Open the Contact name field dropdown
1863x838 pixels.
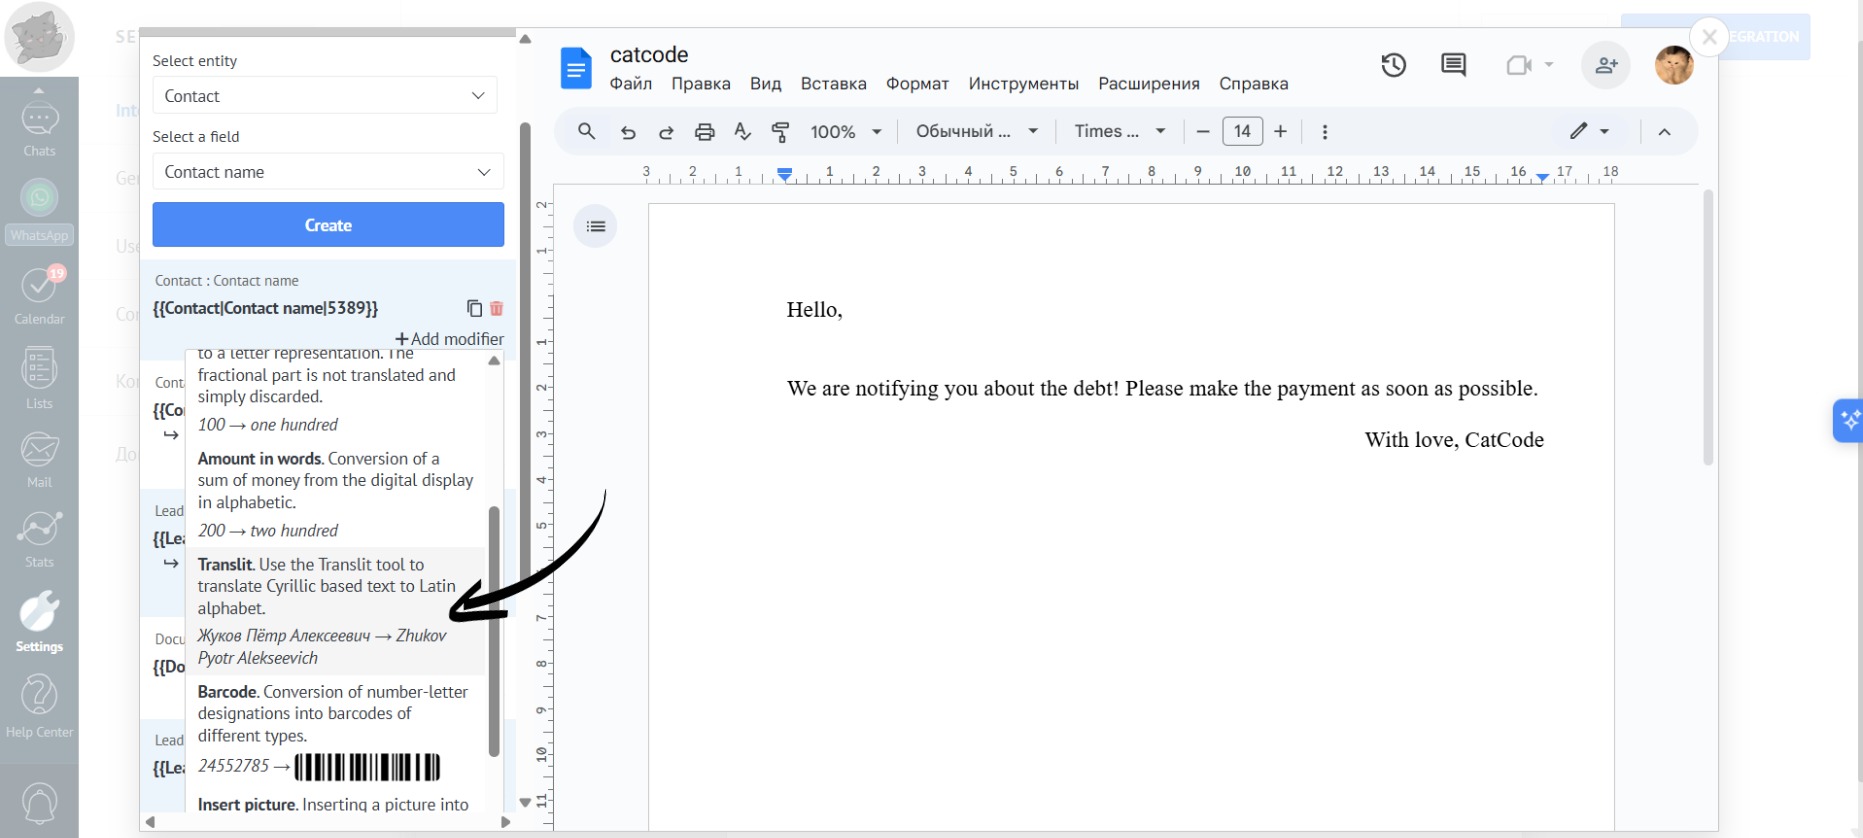click(x=327, y=172)
